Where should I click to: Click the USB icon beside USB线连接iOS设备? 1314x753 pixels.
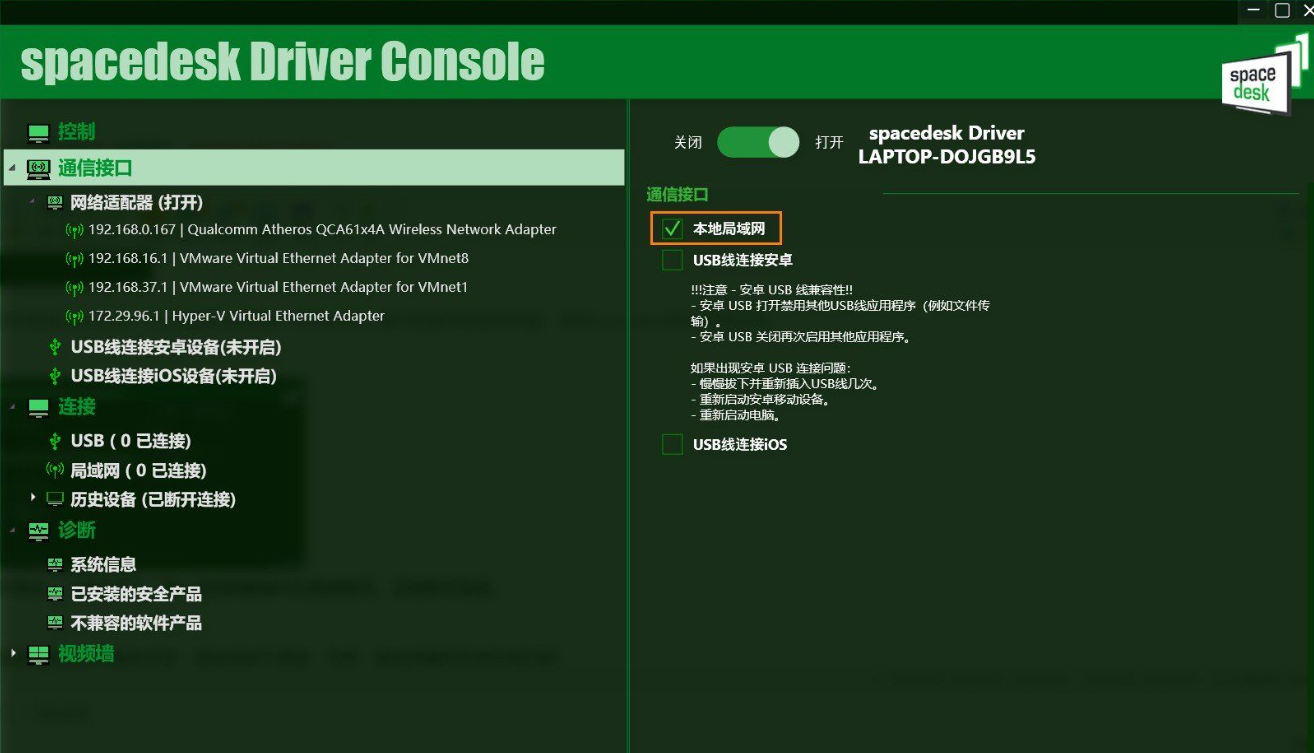click(x=55, y=376)
